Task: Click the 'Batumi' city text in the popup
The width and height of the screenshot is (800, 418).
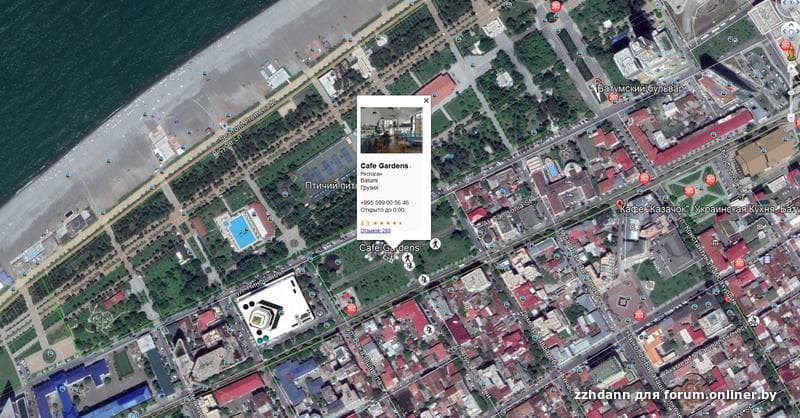Action: coord(369,181)
